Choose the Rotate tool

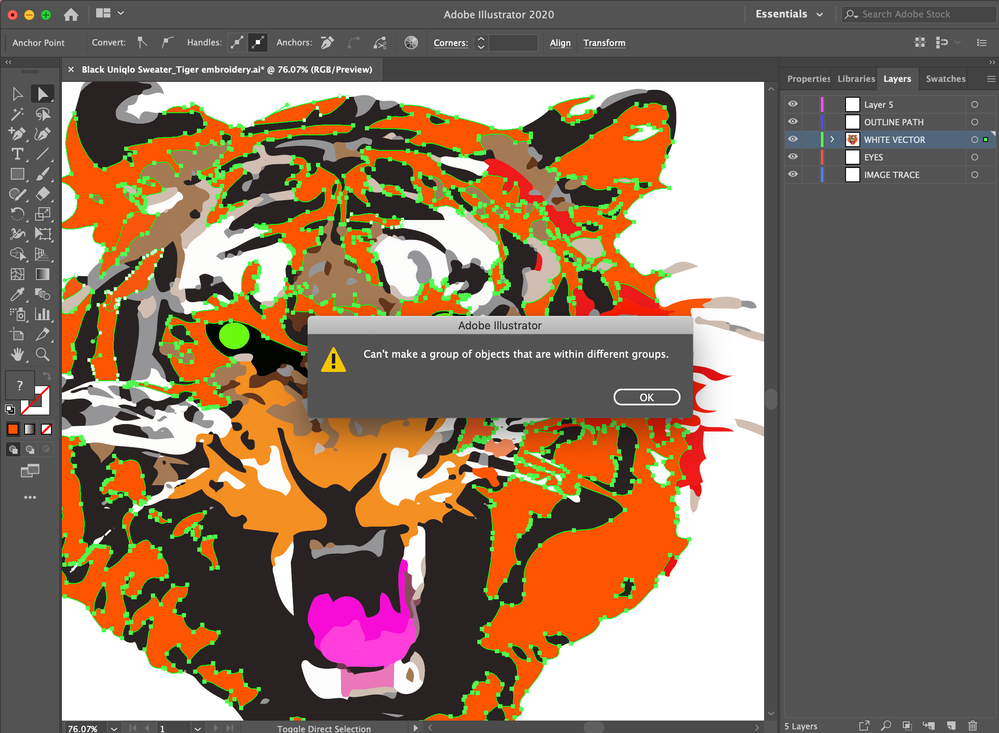click(16, 213)
